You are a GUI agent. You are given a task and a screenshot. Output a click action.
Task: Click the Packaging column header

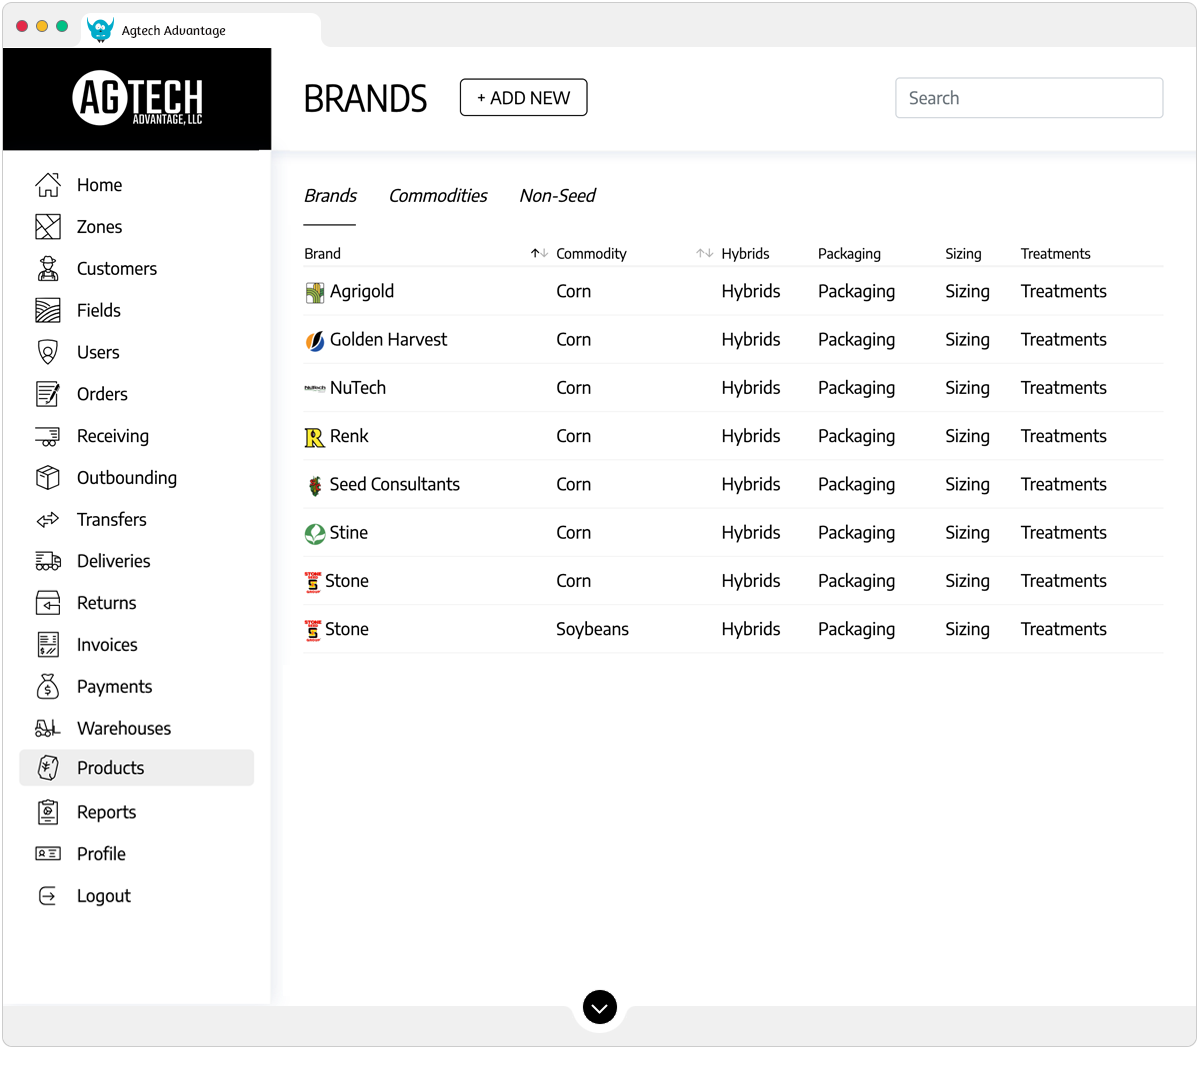point(849,254)
